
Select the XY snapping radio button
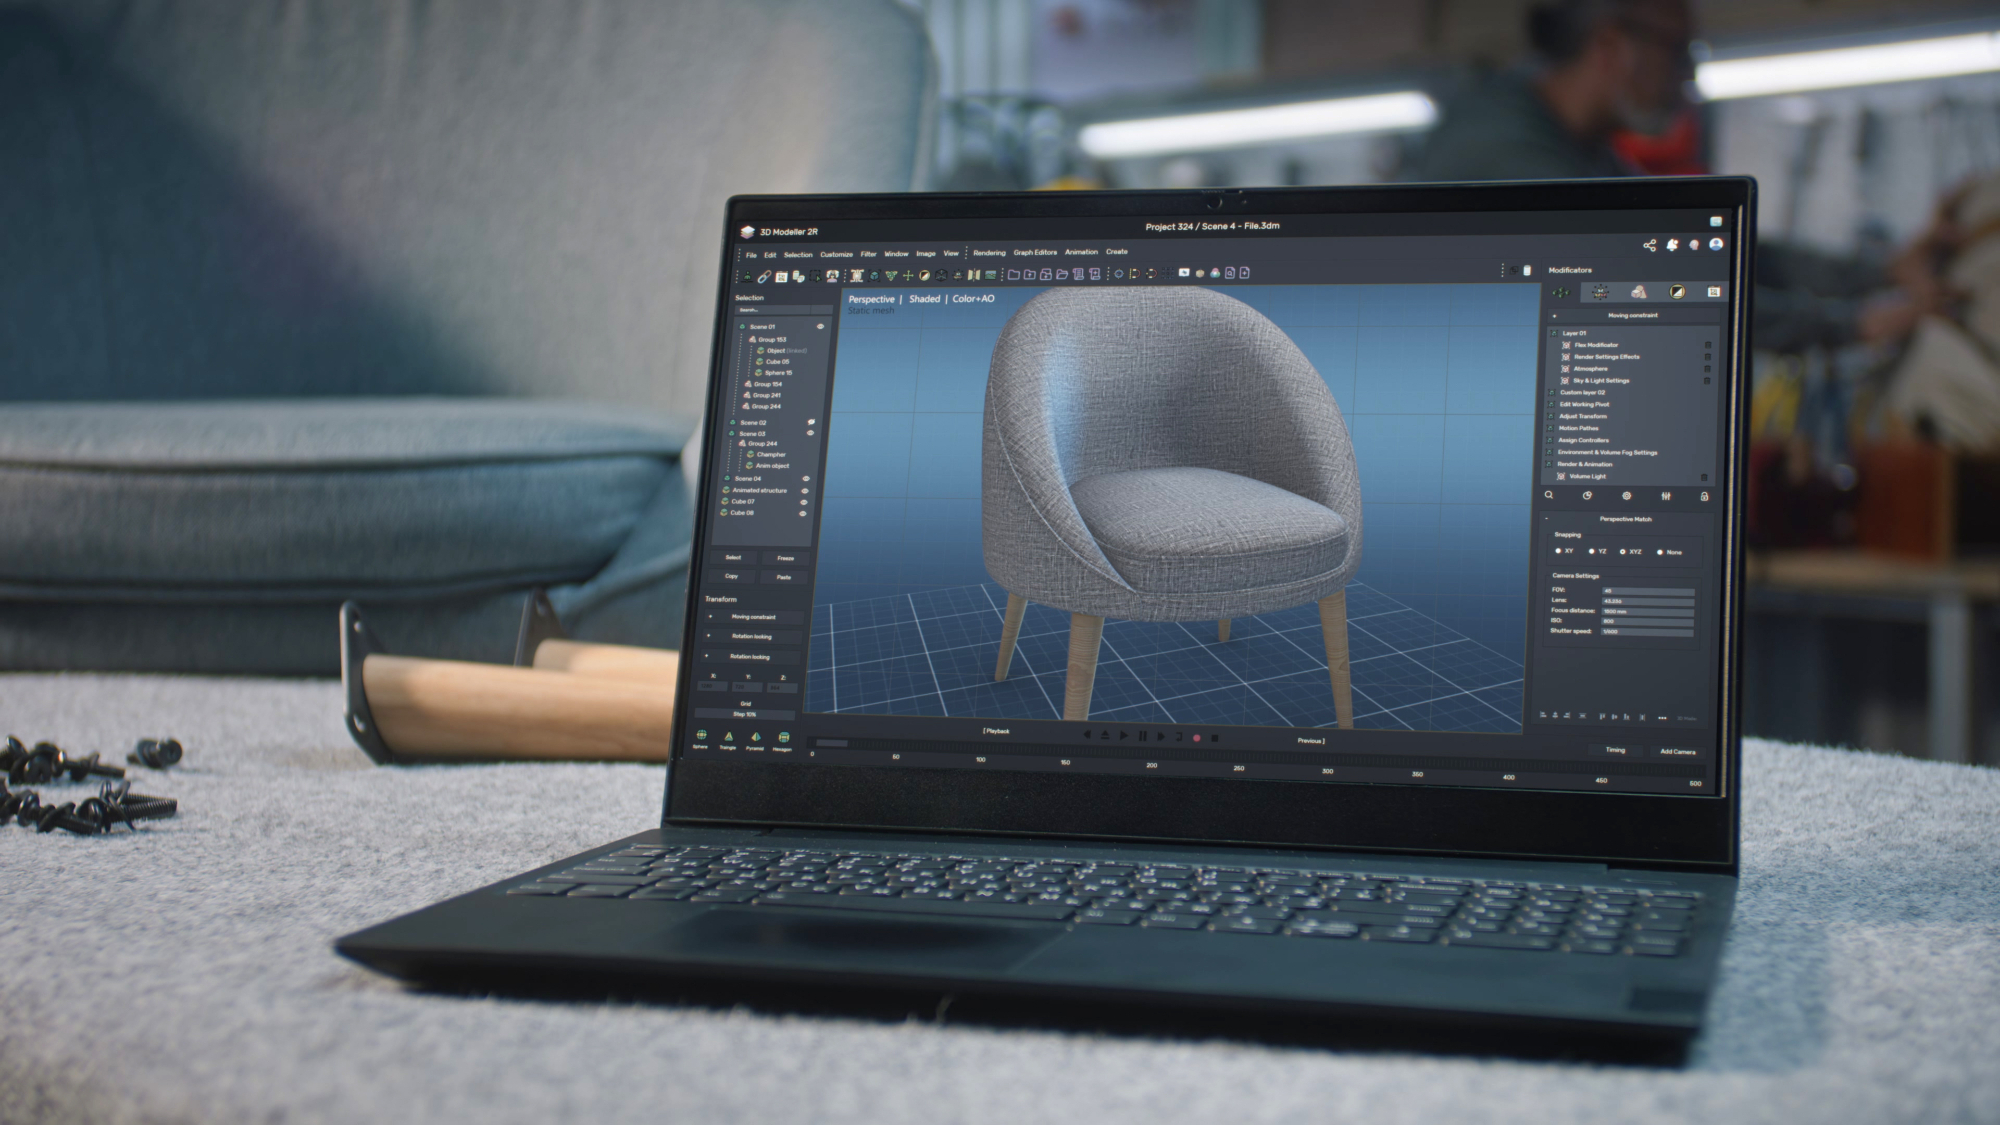(1558, 551)
